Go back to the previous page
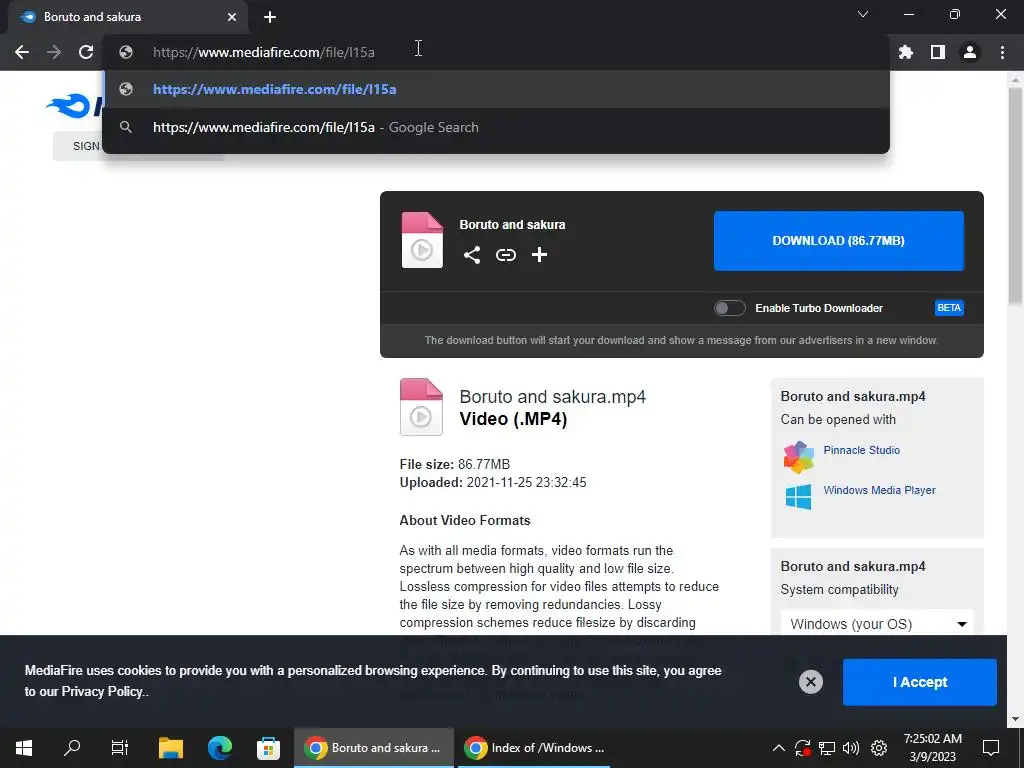 [22, 52]
